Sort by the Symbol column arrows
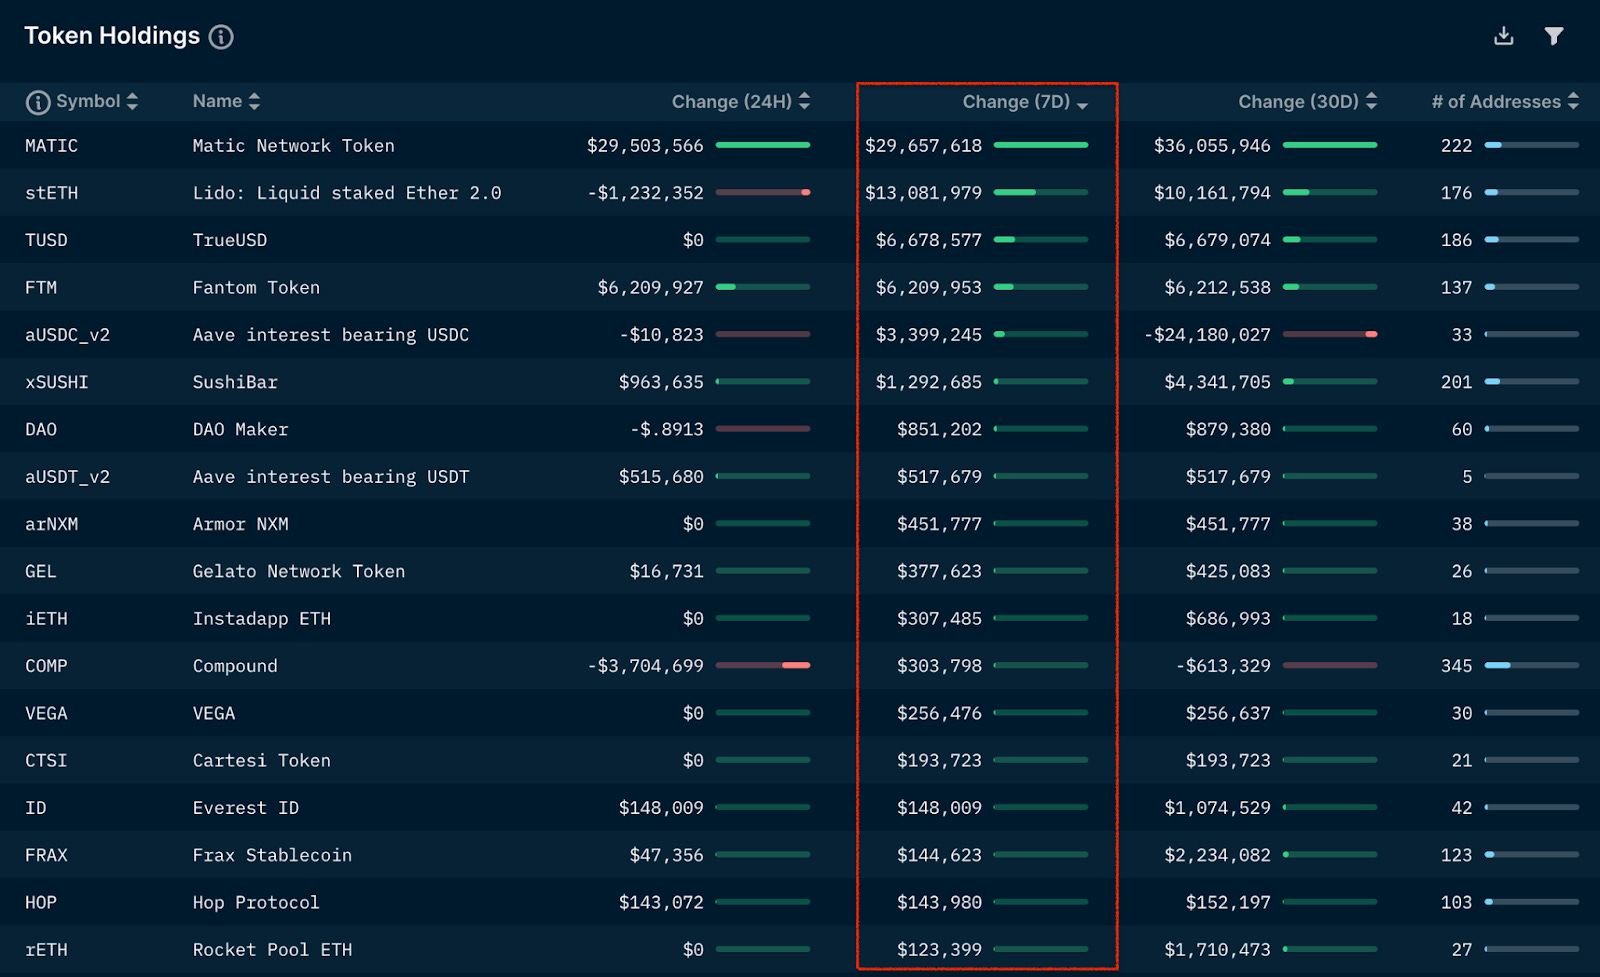Screen dimensions: 1600x977 133,102
